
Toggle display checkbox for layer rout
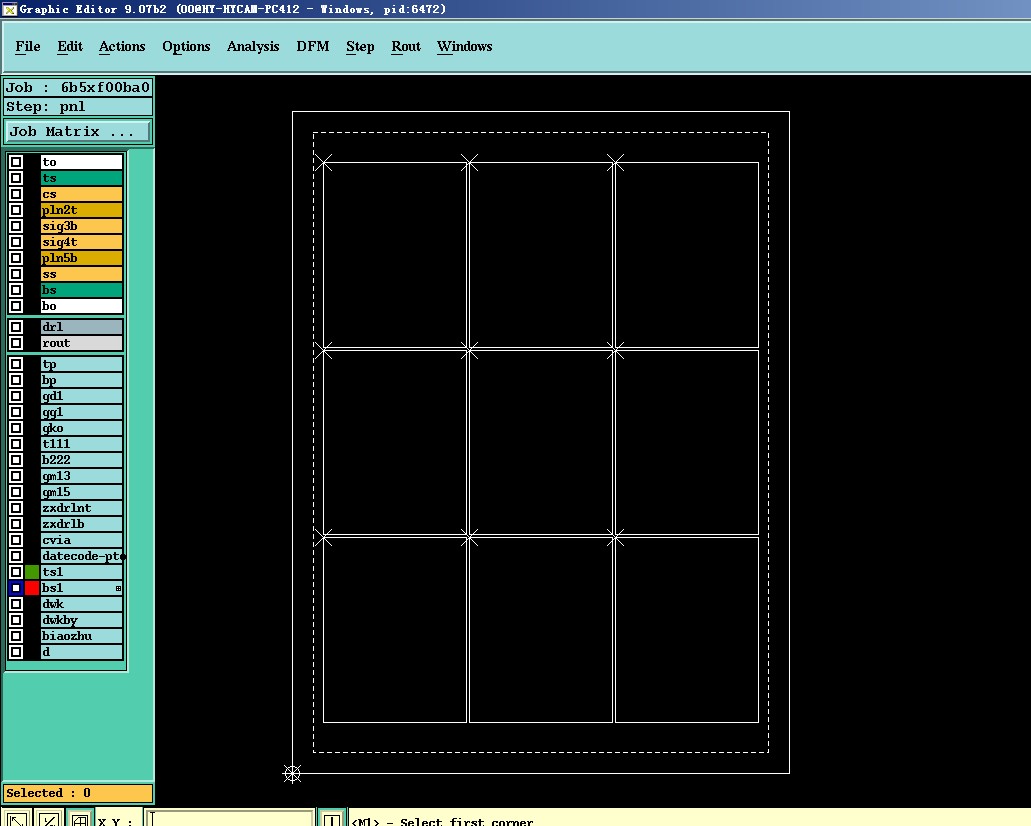(x=16, y=343)
